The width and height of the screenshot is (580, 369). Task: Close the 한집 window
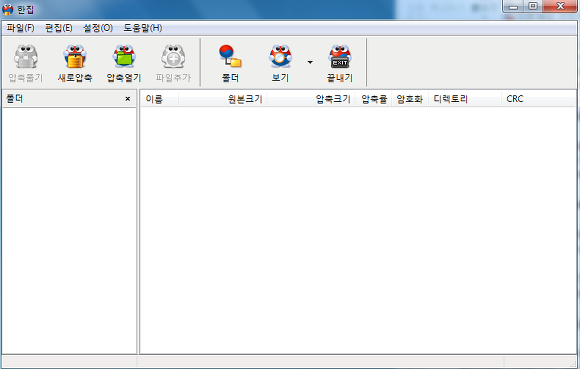coord(560,6)
